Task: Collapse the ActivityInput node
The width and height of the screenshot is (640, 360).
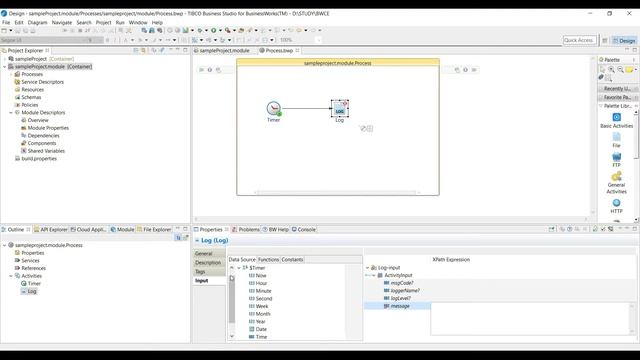Action: click(x=373, y=276)
